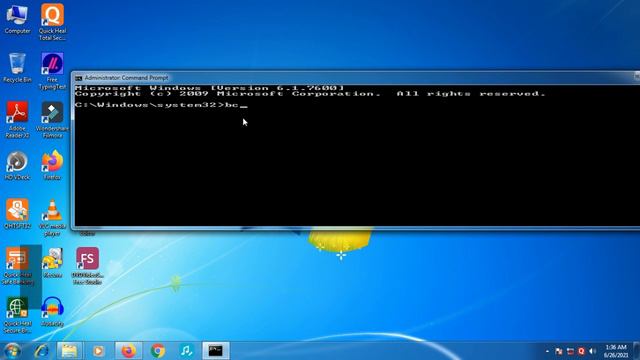Open the volume speaker tray icon

coord(593,351)
